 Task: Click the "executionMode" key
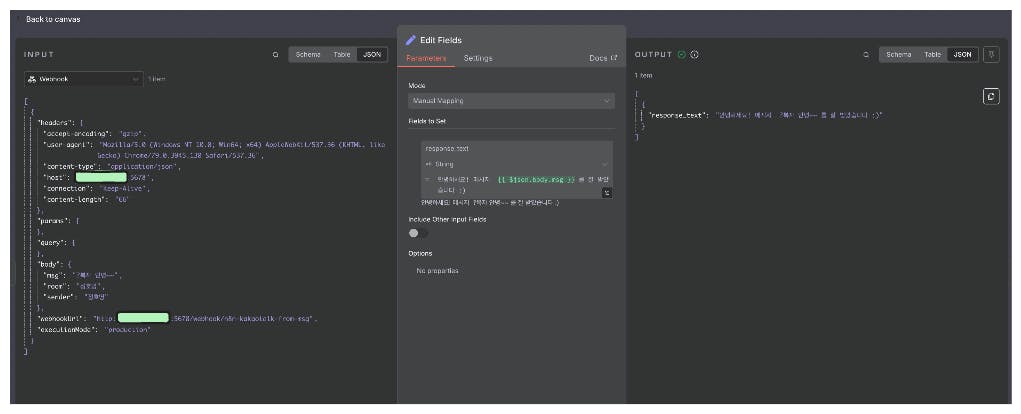tap(68, 330)
